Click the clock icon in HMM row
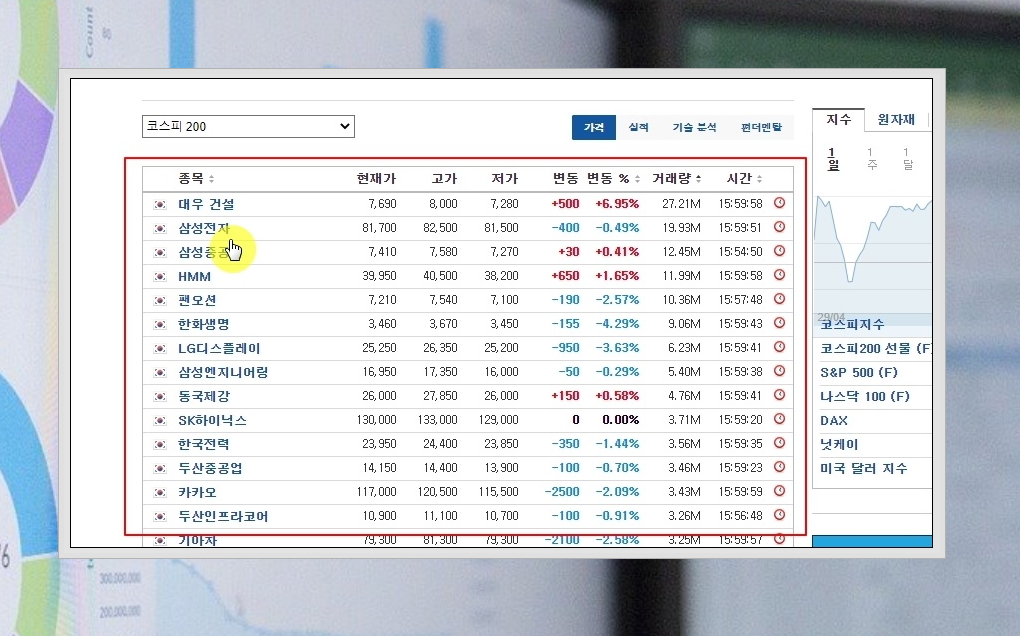This screenshot has height=636, width=1020. pyautogui.click(x=779, y=275)
